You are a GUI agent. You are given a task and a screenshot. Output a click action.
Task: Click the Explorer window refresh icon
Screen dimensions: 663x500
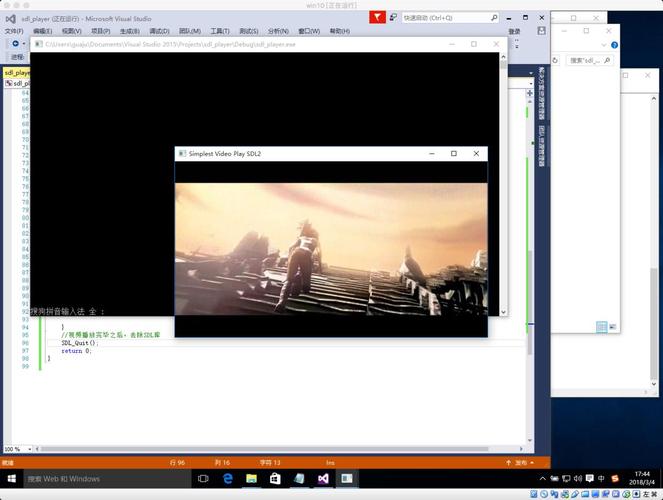555,60
